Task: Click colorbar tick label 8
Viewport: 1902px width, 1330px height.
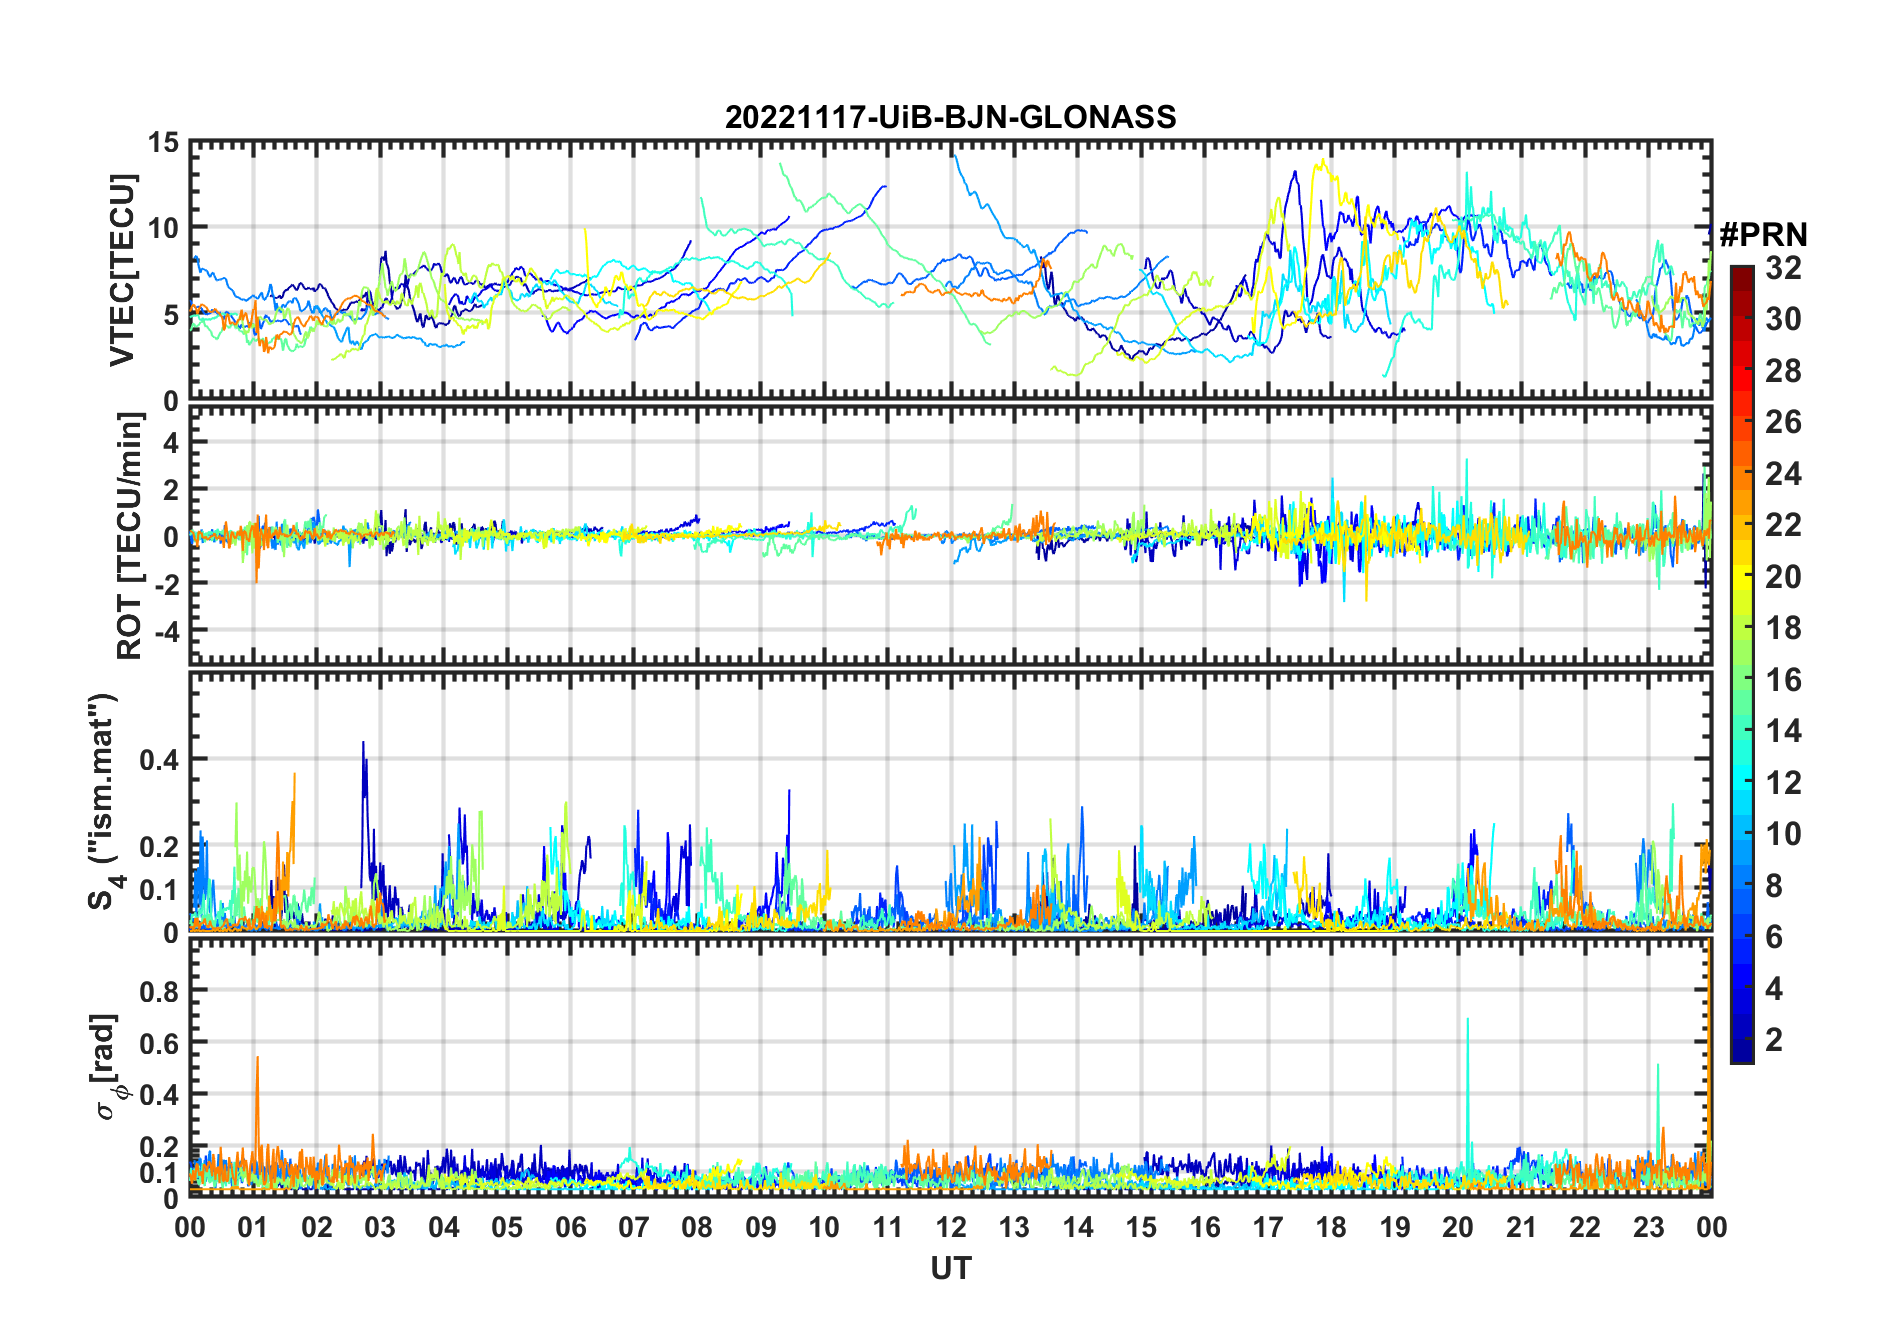Action: pyautogui.click(x=1774, y=886)
